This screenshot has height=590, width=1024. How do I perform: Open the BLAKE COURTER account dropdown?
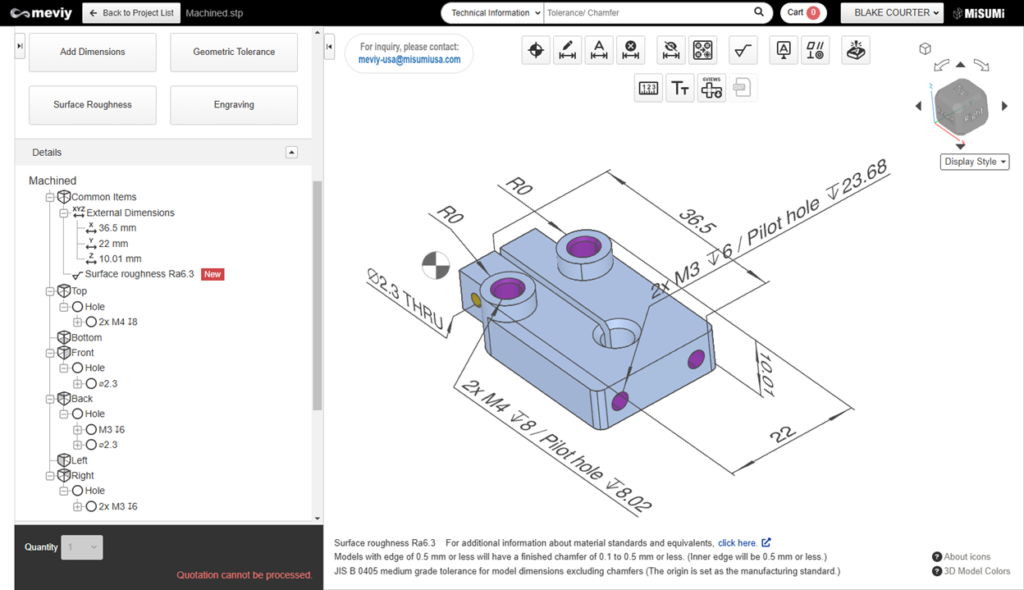click(x=892, y=13)
